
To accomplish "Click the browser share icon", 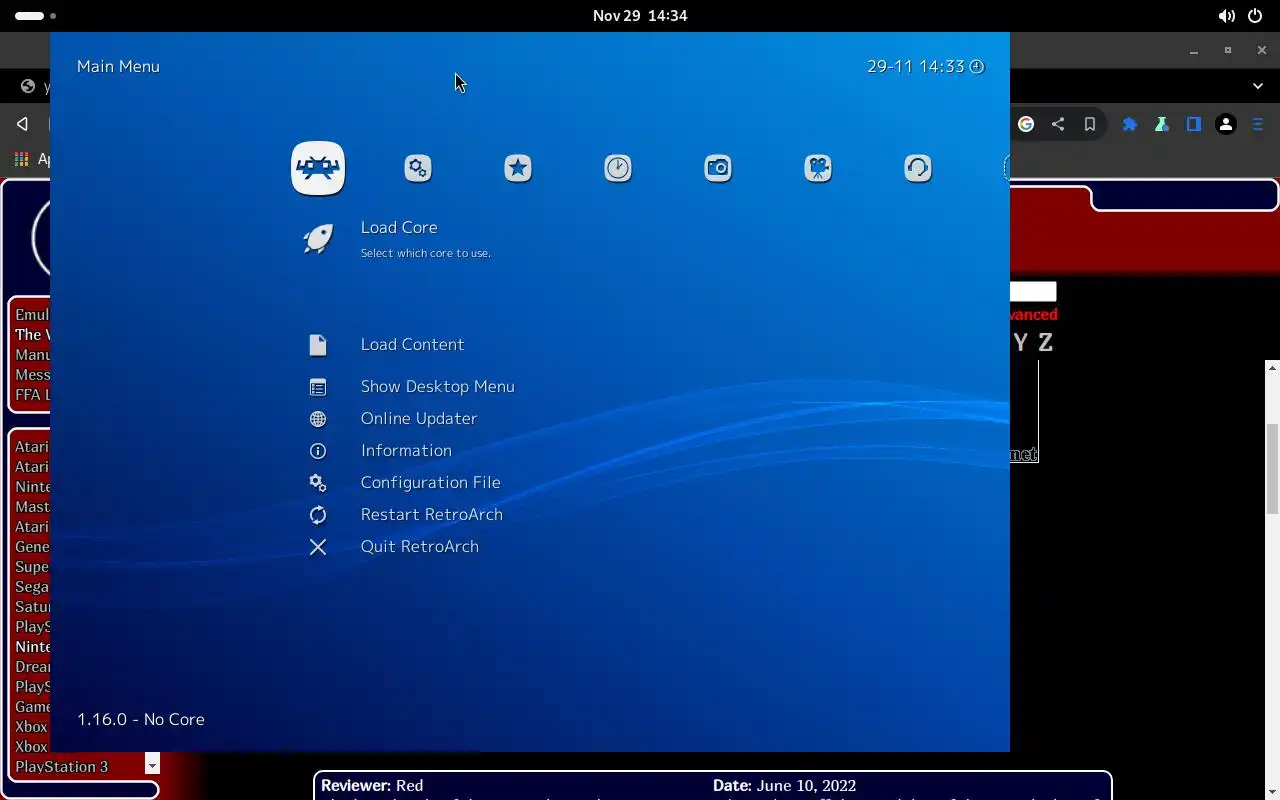I will tap(1058, 124).
